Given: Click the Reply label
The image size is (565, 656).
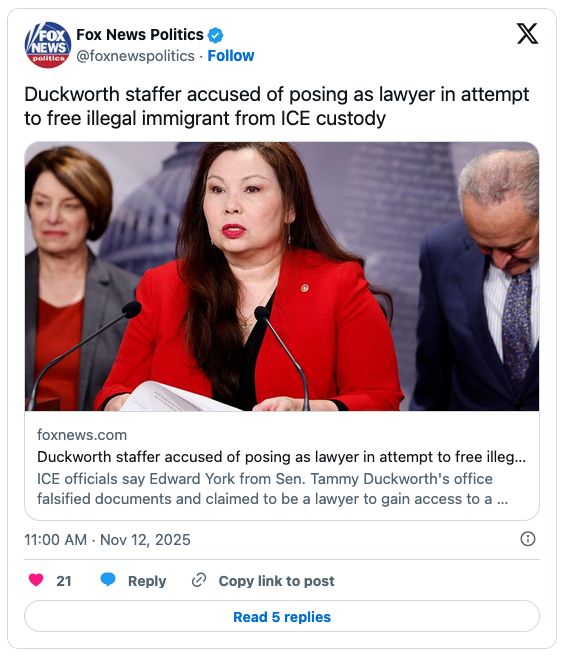Looking at the screenshot, I should coord(147,581).
